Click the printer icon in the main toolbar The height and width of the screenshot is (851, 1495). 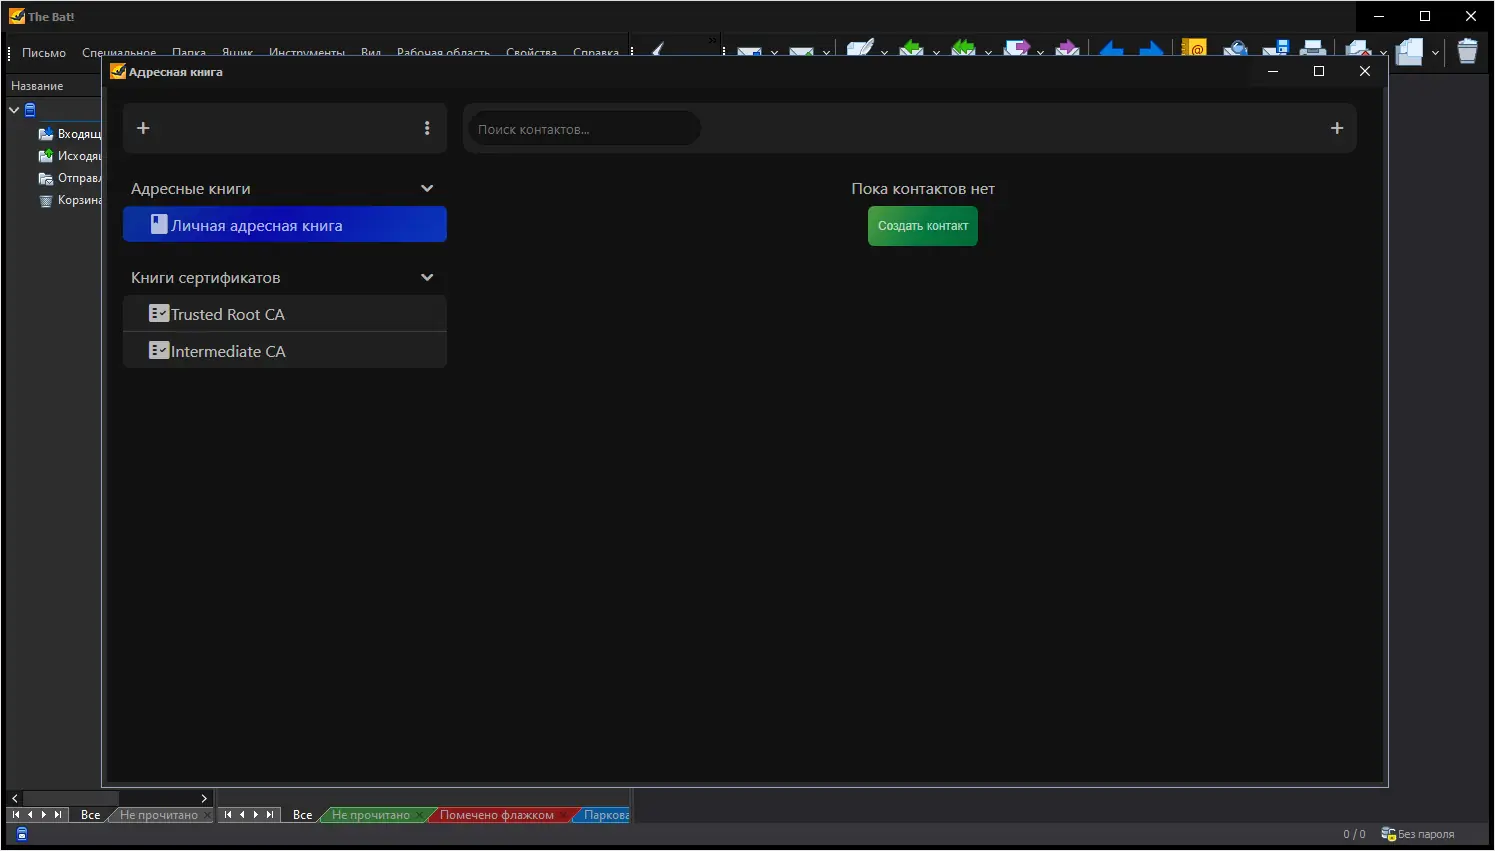pyautogui.click(x=1314, y=48)
